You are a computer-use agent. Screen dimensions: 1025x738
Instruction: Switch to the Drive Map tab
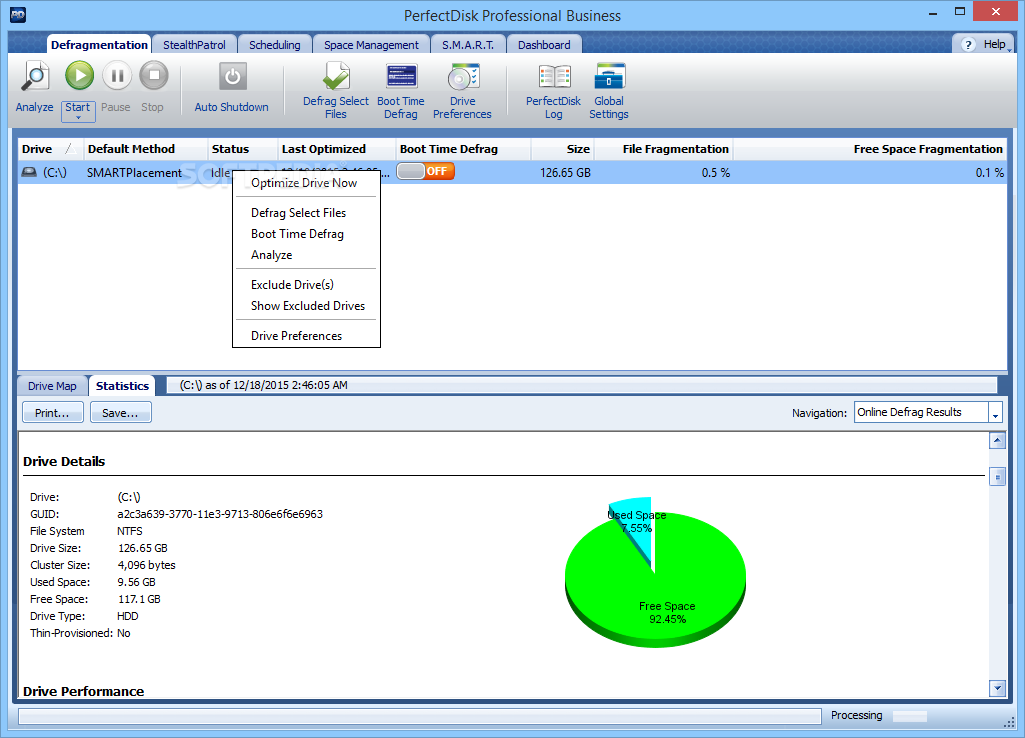coord(52,386)
